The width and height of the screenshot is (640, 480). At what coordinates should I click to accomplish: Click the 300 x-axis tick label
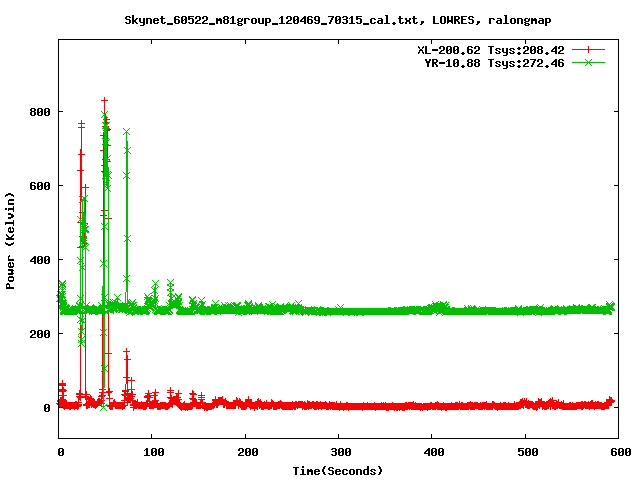pyautogui.click(x=341, y=452)
